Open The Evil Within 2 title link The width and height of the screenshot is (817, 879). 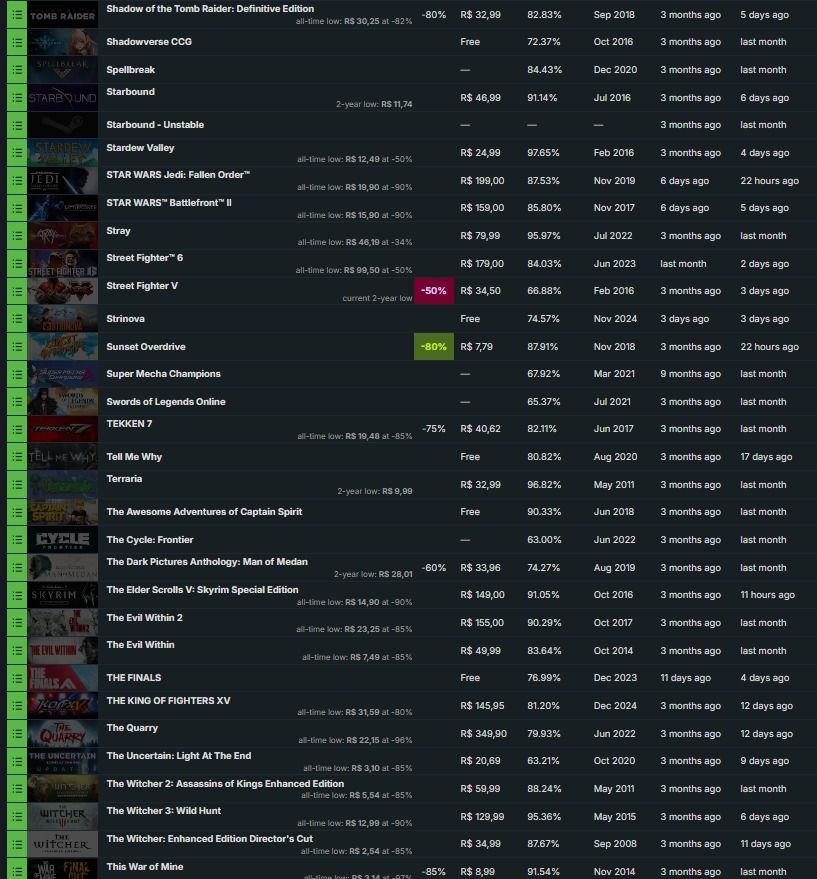coord(145,618)
